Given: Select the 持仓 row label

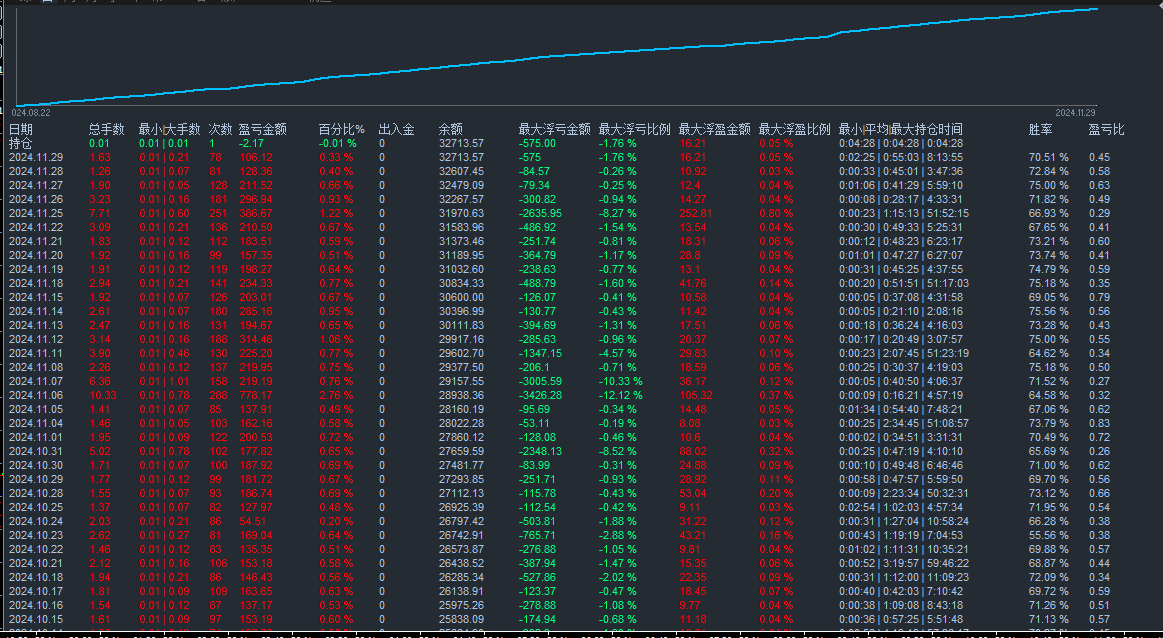Looking at the screenshot, I should coord(21,143).
